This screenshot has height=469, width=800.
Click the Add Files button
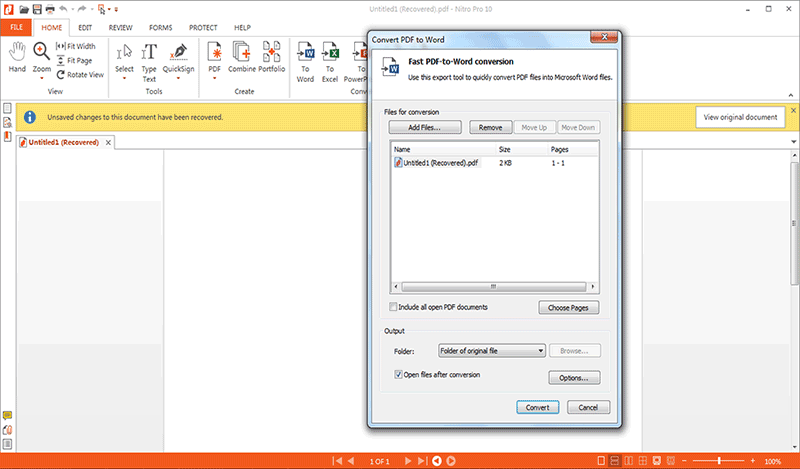pyautogui.click(x=424, y=127)
